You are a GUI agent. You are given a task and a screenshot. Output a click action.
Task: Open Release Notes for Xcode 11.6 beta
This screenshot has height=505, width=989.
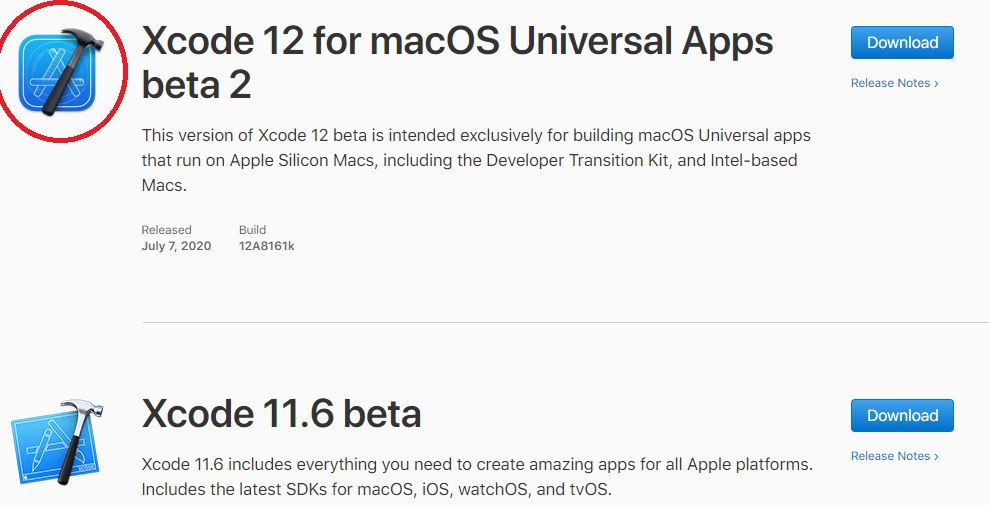tap(890, 456)
